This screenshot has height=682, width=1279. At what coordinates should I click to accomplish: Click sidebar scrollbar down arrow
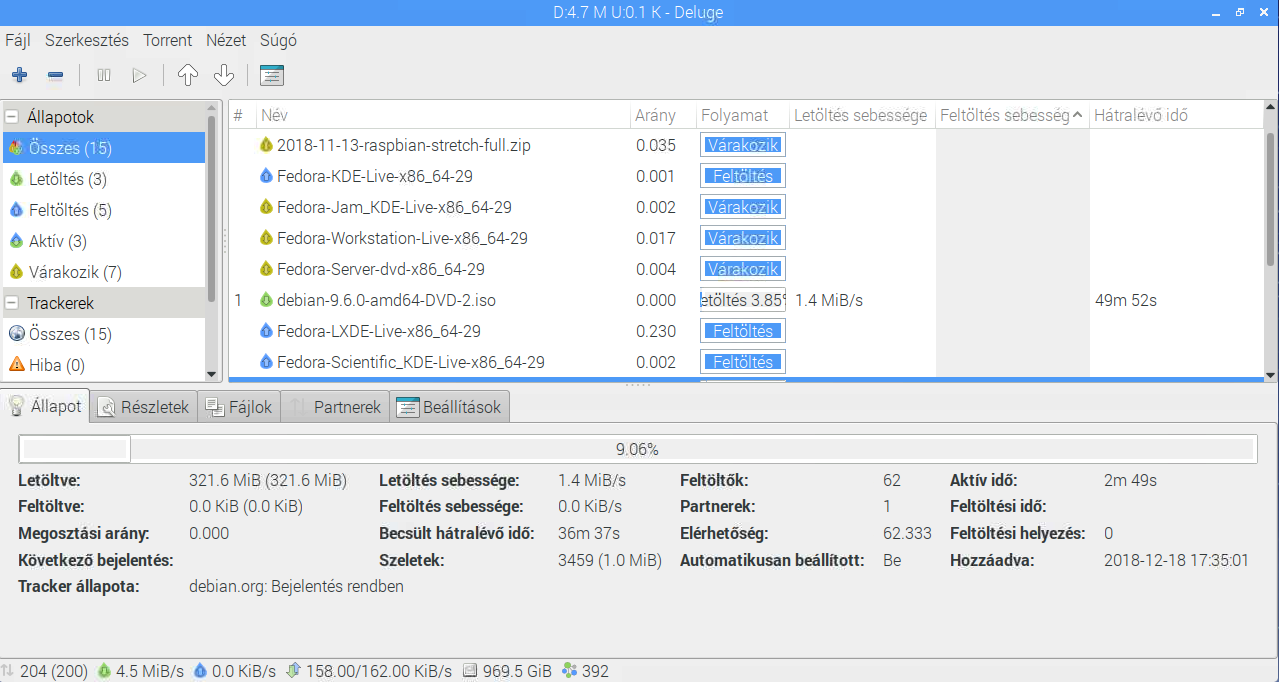[211, 374]
